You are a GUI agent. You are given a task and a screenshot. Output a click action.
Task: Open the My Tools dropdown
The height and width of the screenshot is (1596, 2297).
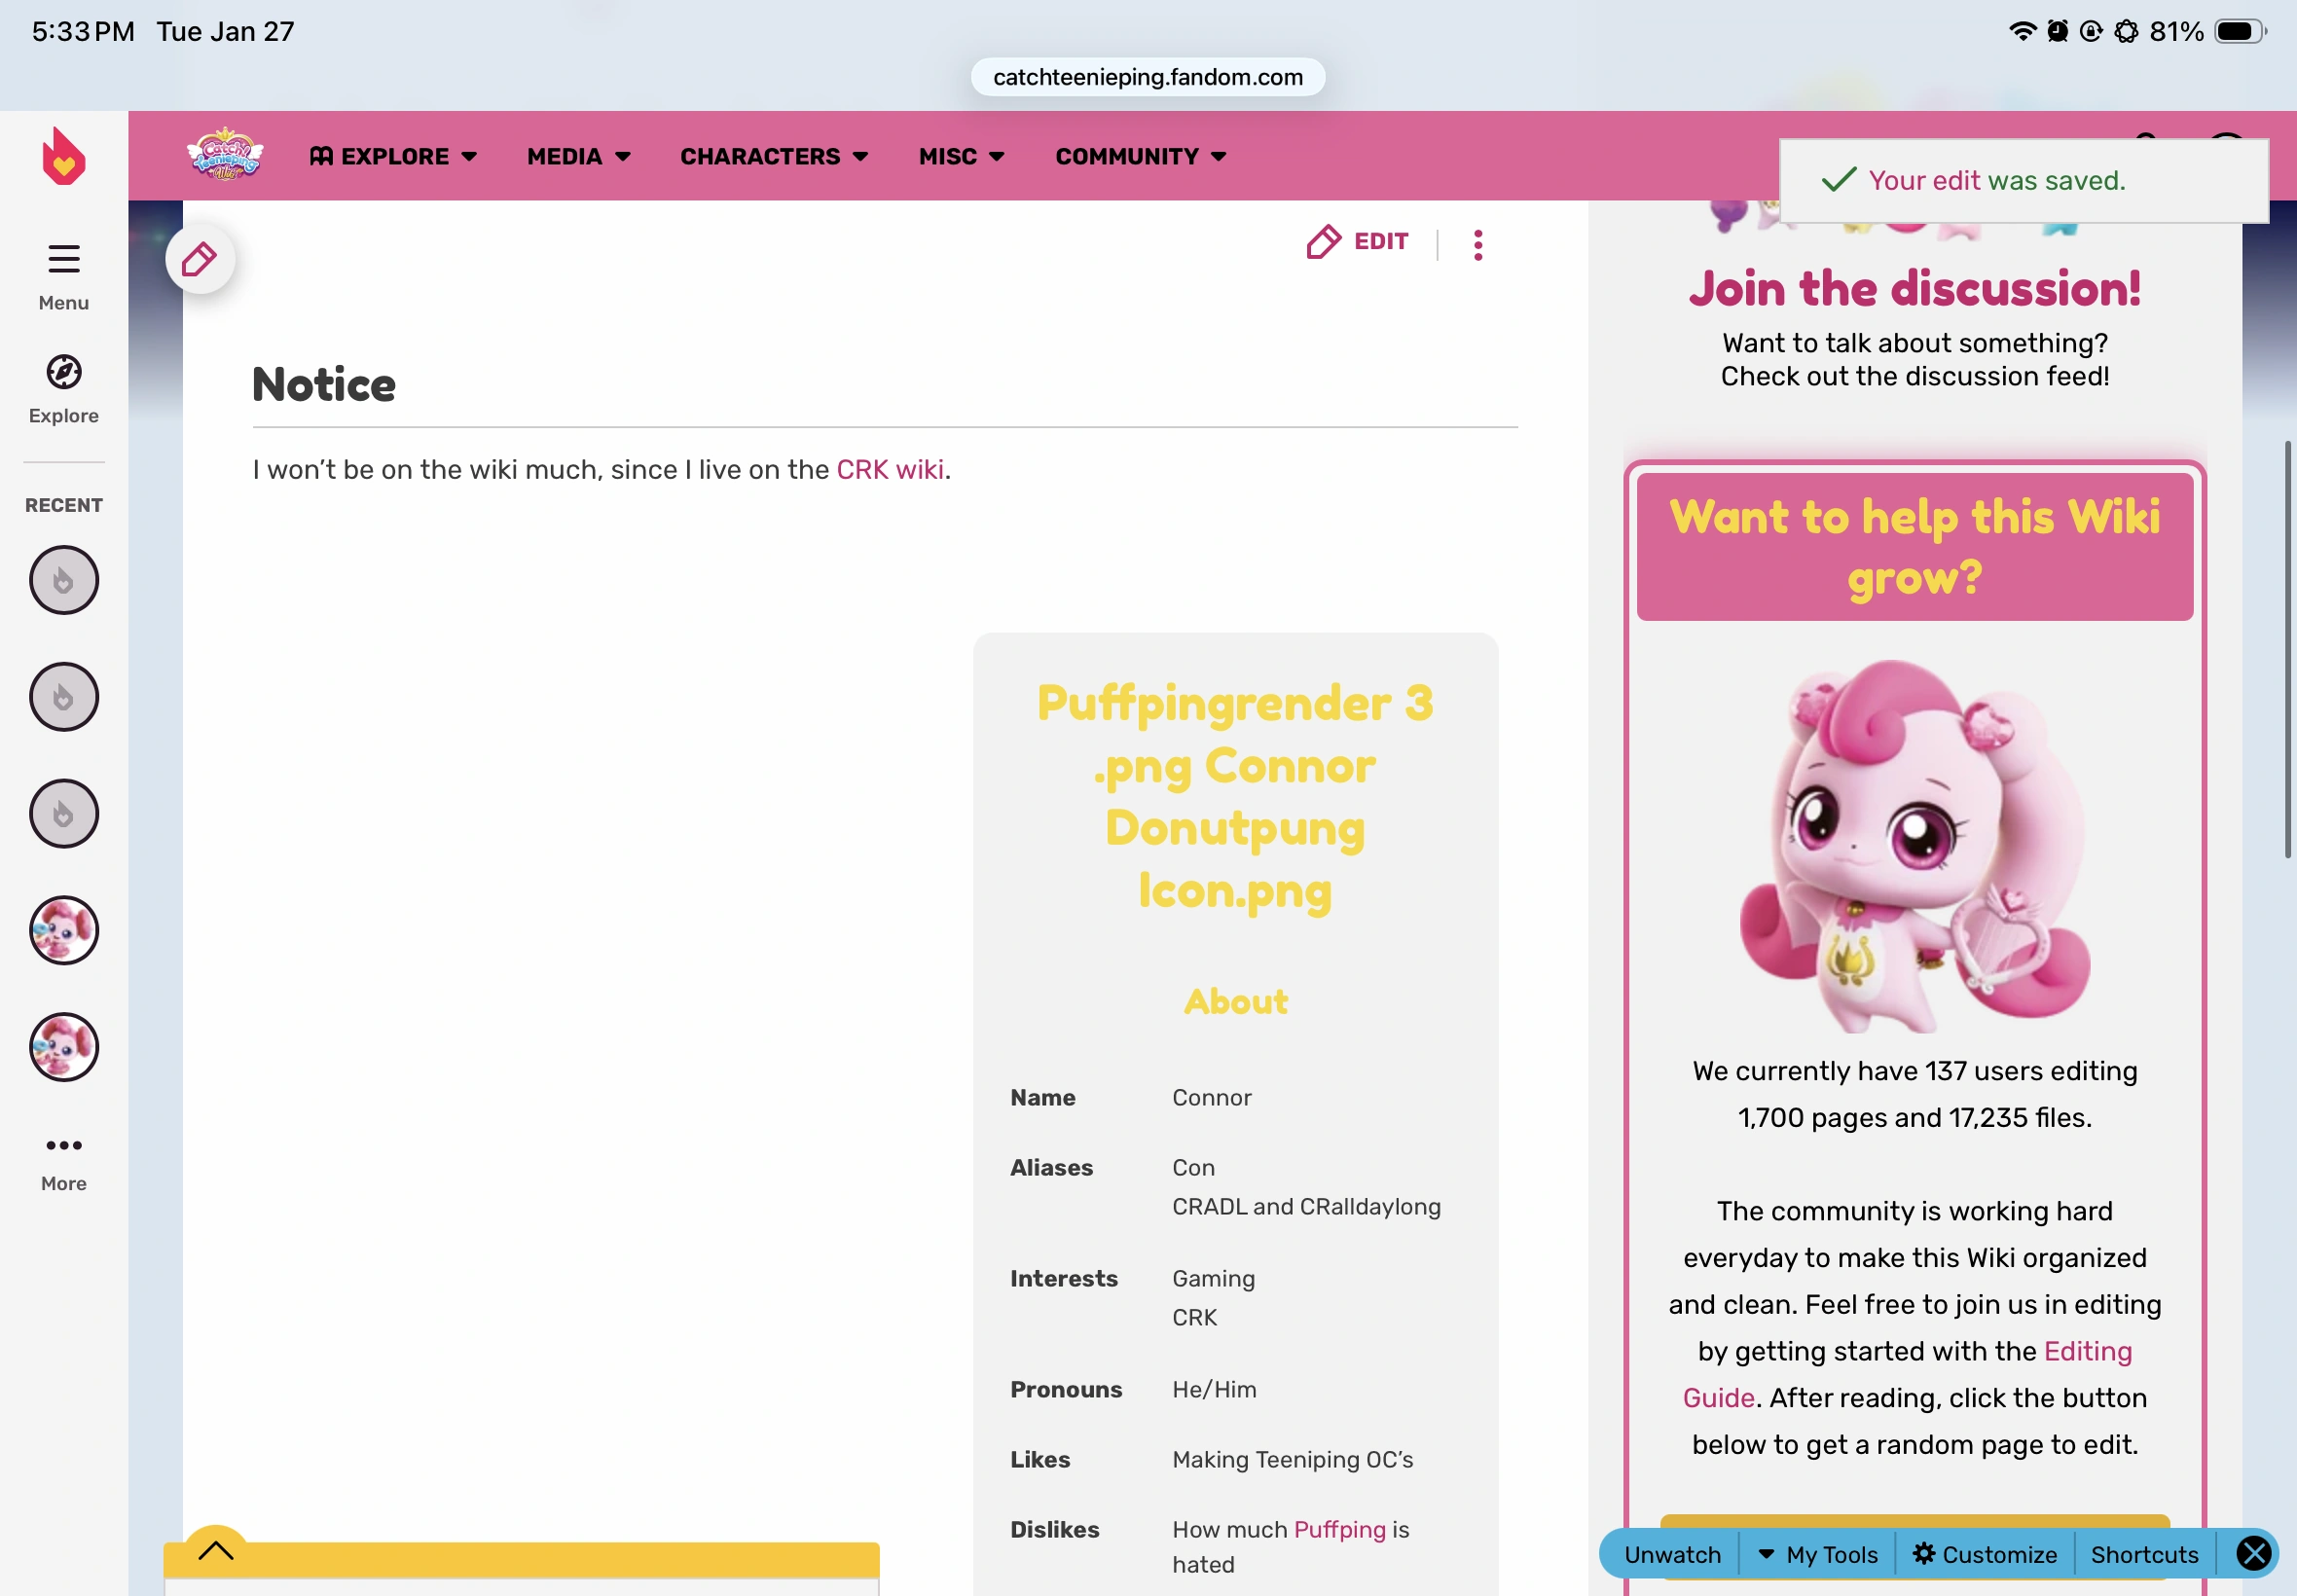1817,1554
